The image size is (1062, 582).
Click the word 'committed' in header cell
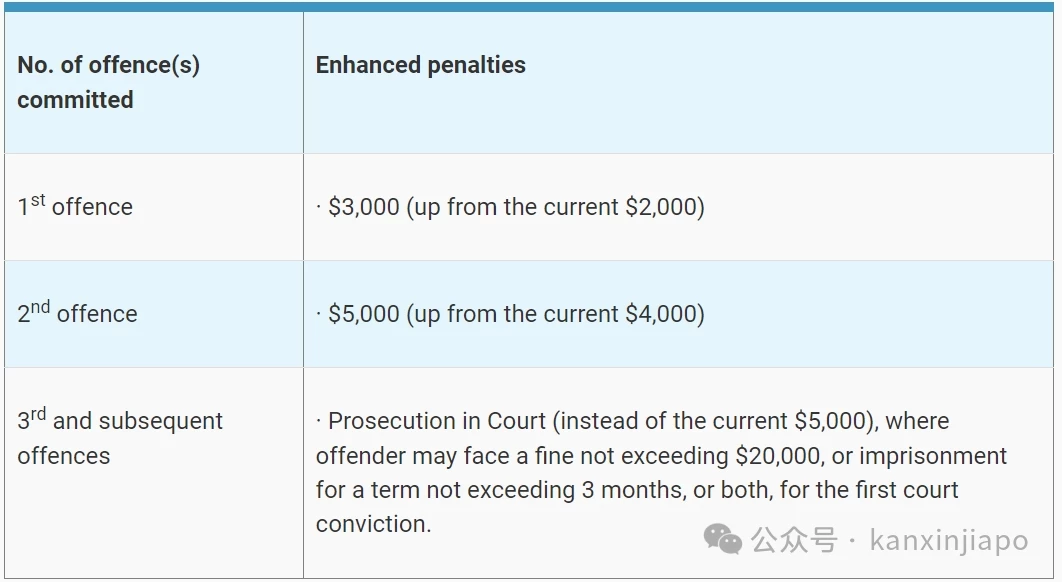(75, 100)
